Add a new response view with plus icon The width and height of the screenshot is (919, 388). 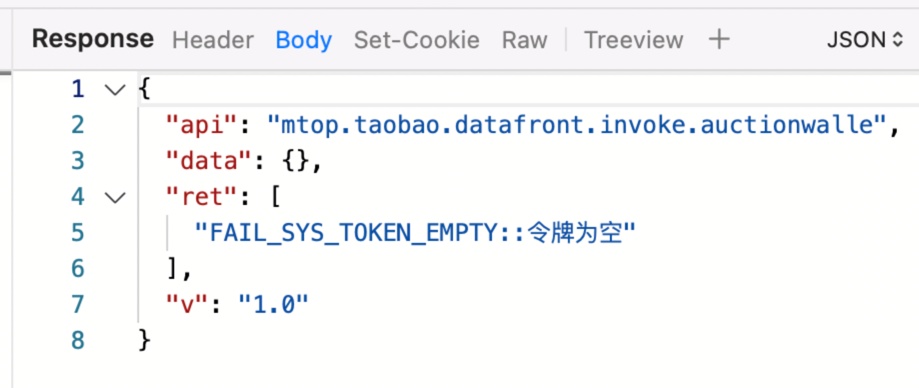coord(719,39)
